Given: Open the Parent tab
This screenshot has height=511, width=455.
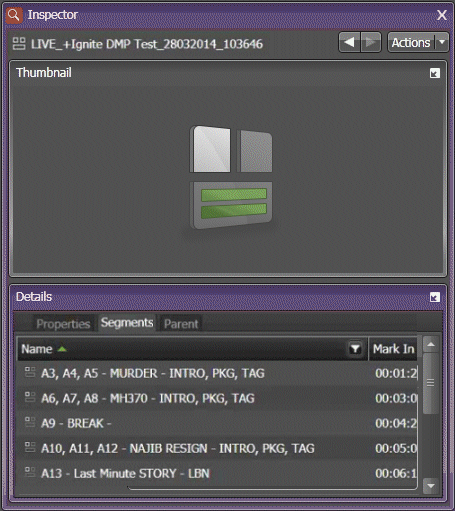Looking at the screenshot, I should (x=181, y=324).
